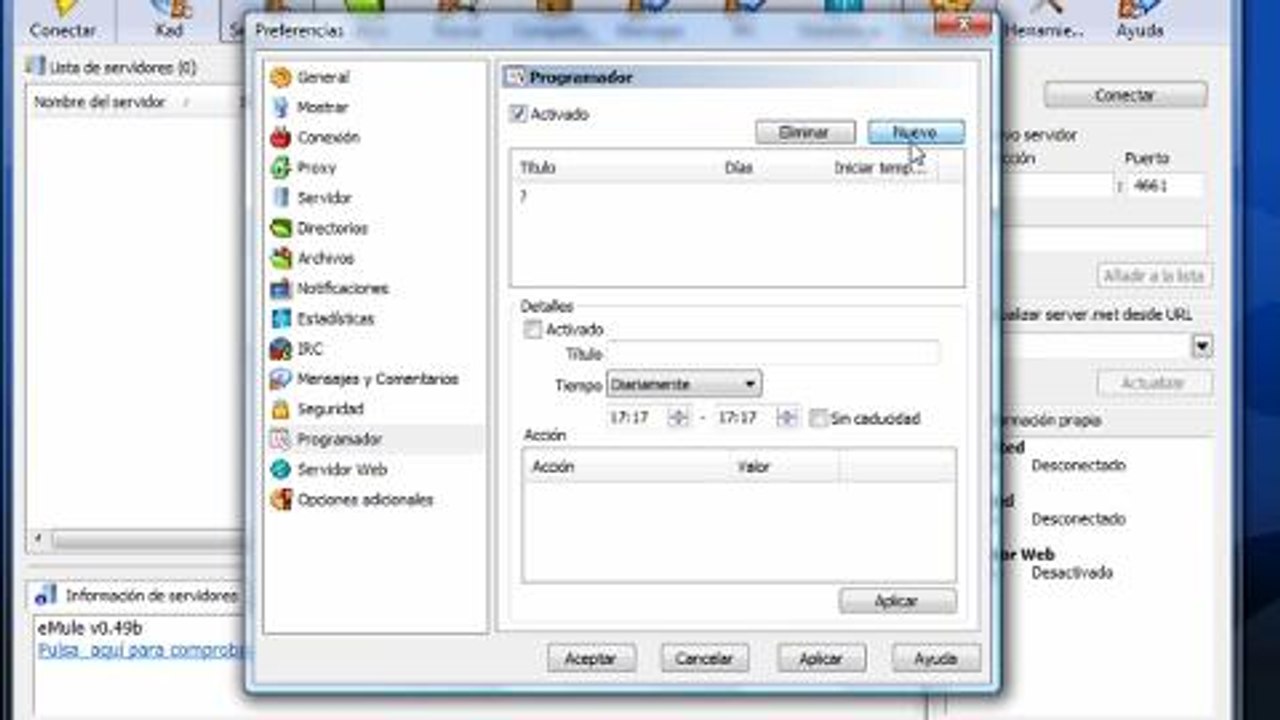Click the Días column header

pos(773,168)
